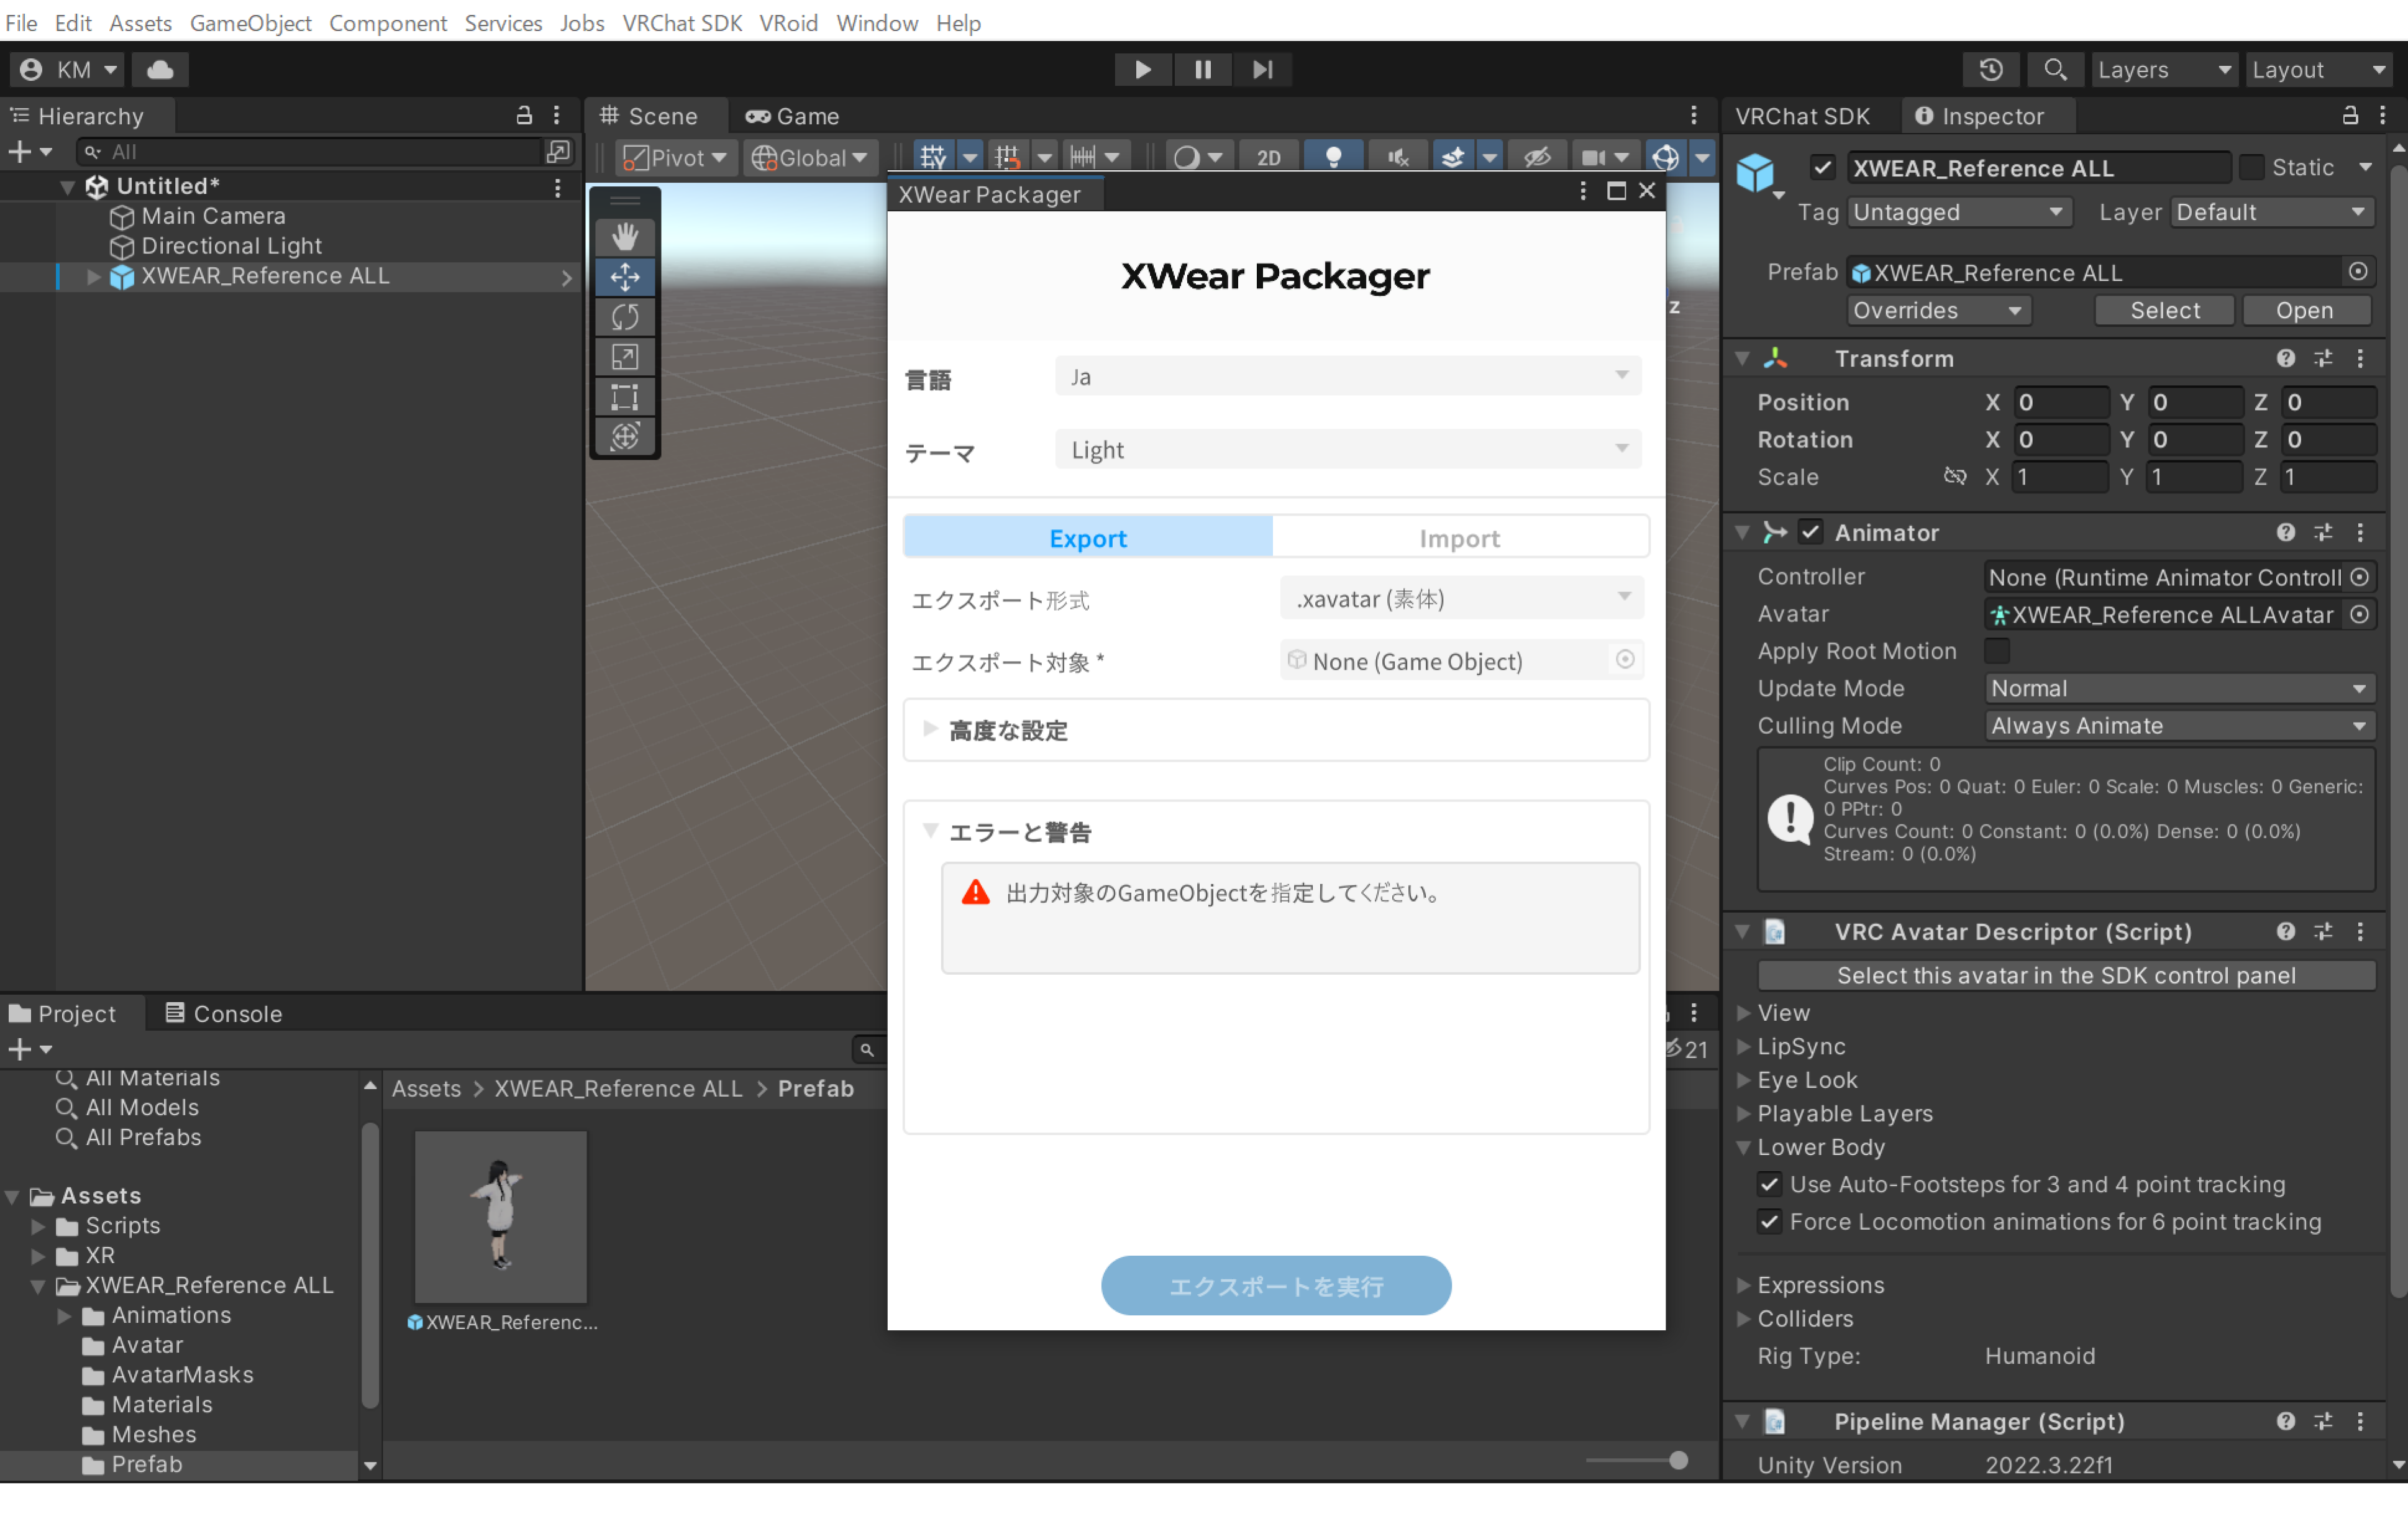The image size is (2408, 1516).
Task: Select the Hand view tool
Action: point(625,237)
